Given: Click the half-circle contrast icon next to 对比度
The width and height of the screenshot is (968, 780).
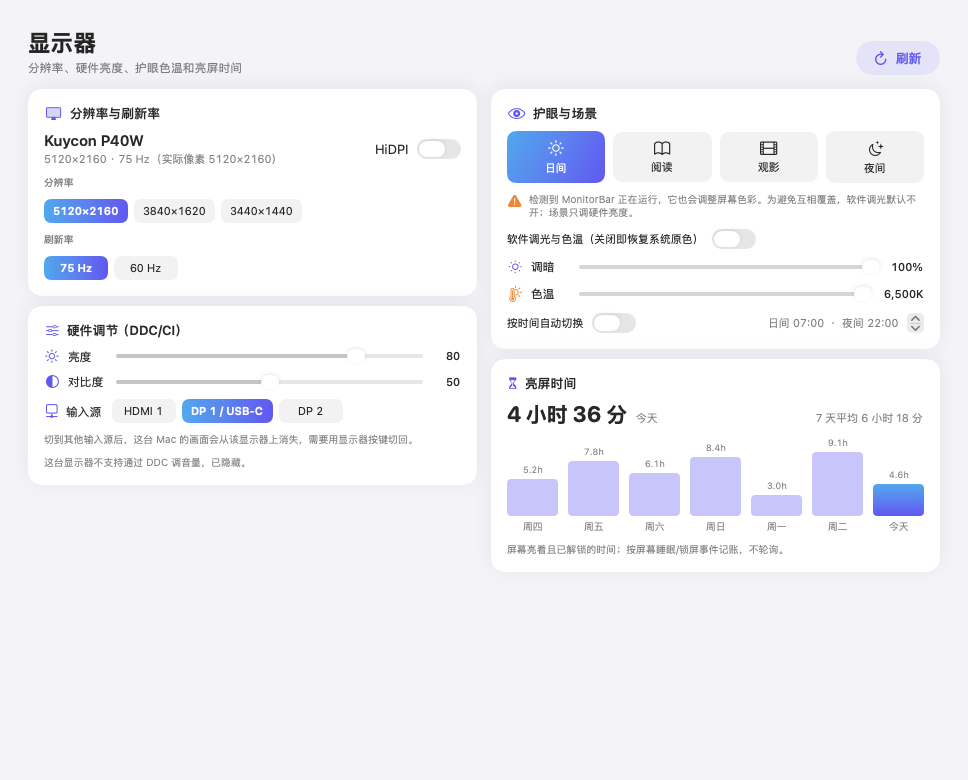Looking at the screenshot, I should [x=52, y=382].
